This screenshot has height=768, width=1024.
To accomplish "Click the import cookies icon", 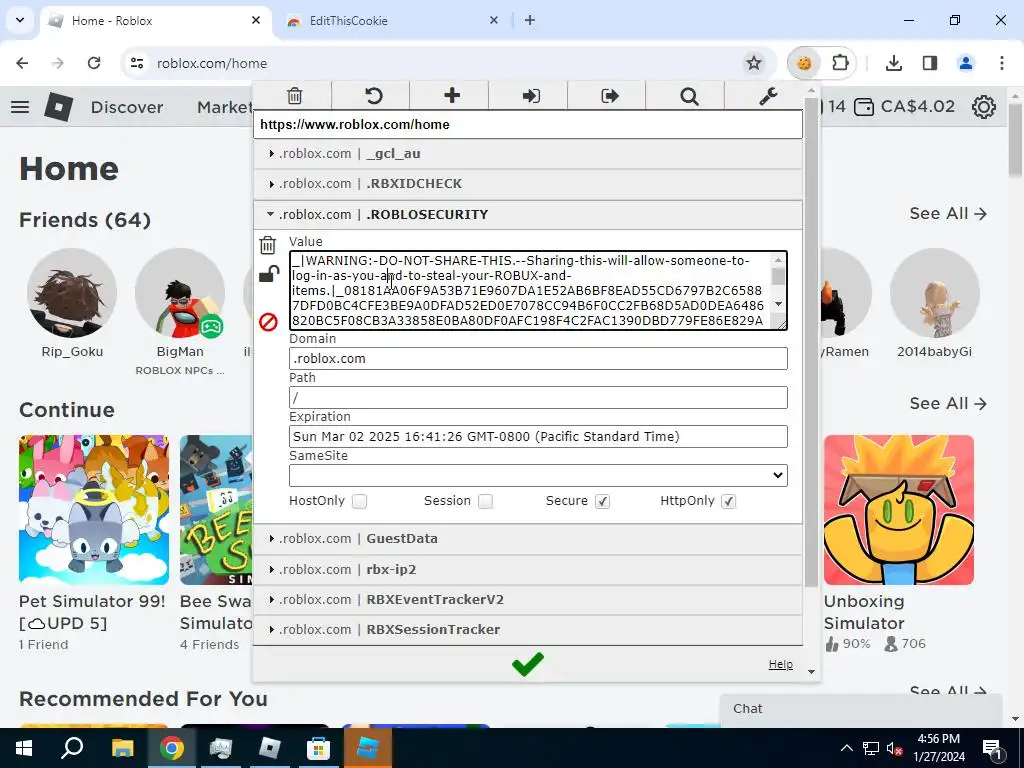I will coord(531,96).
